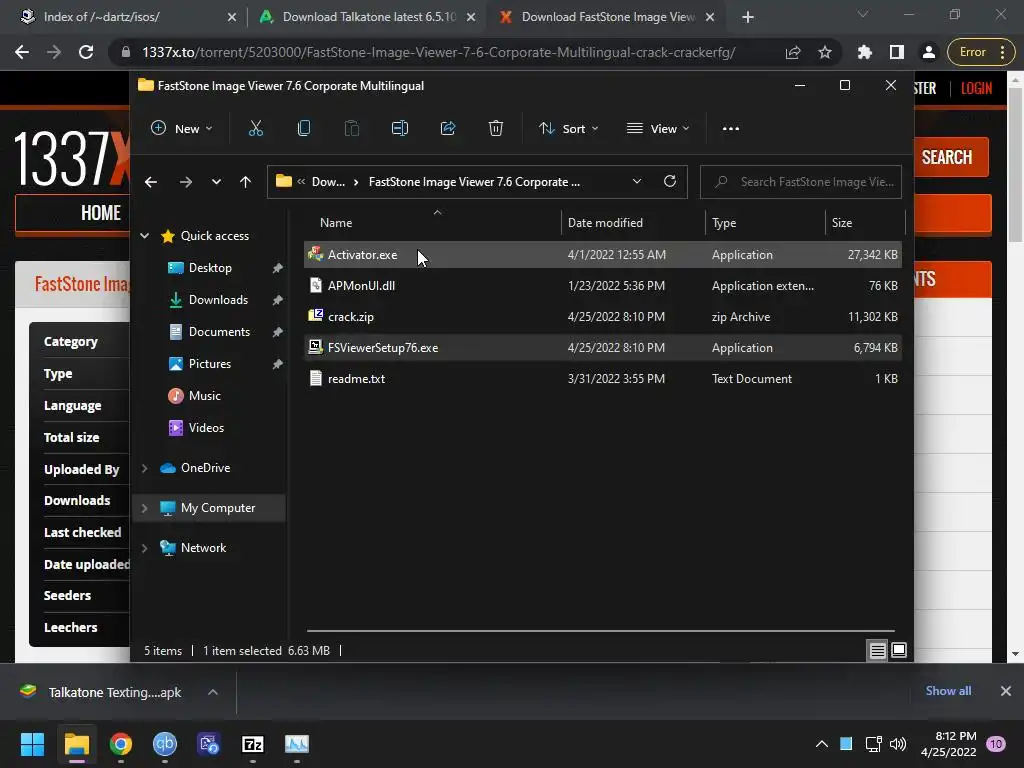The width and height of the screenshot is (1024, 768).
Task: Go back using the Explorer back arrow
Action: [x=151, y=182]
